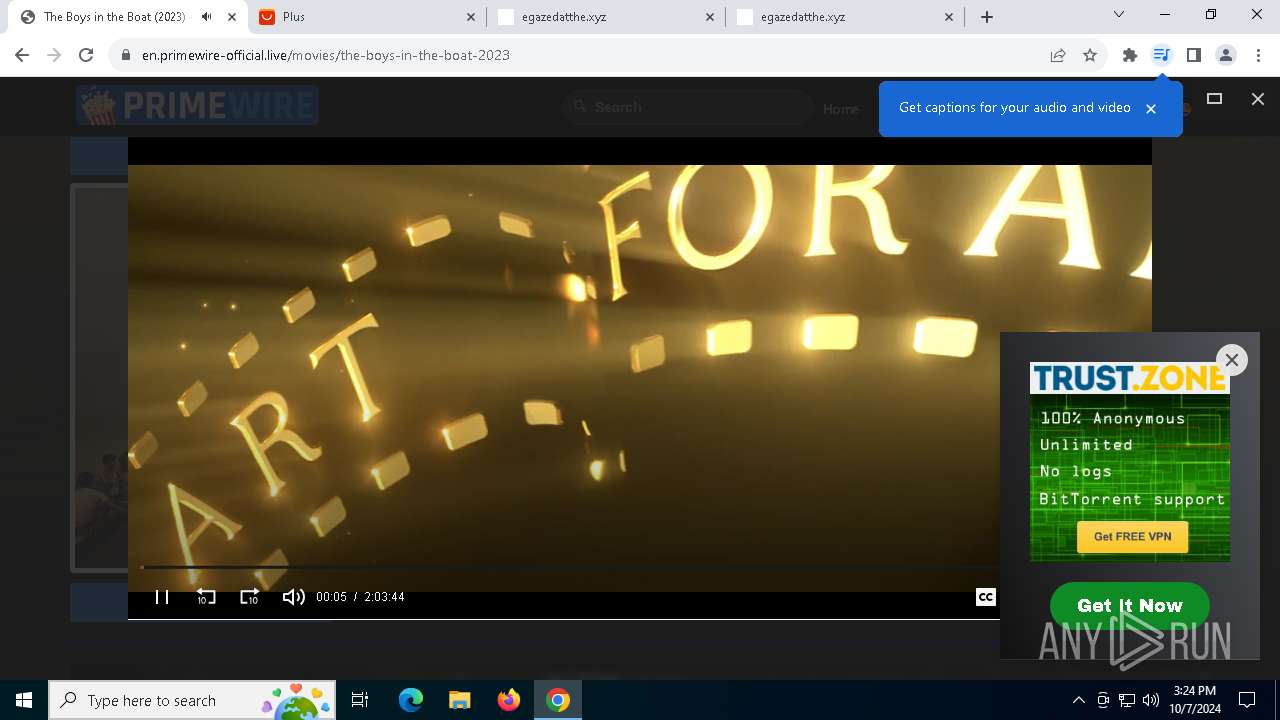Mute tab audio via speaker icon
This screenshot has height=720, width=1280.
pyautogui.click(x=206, y=17)
